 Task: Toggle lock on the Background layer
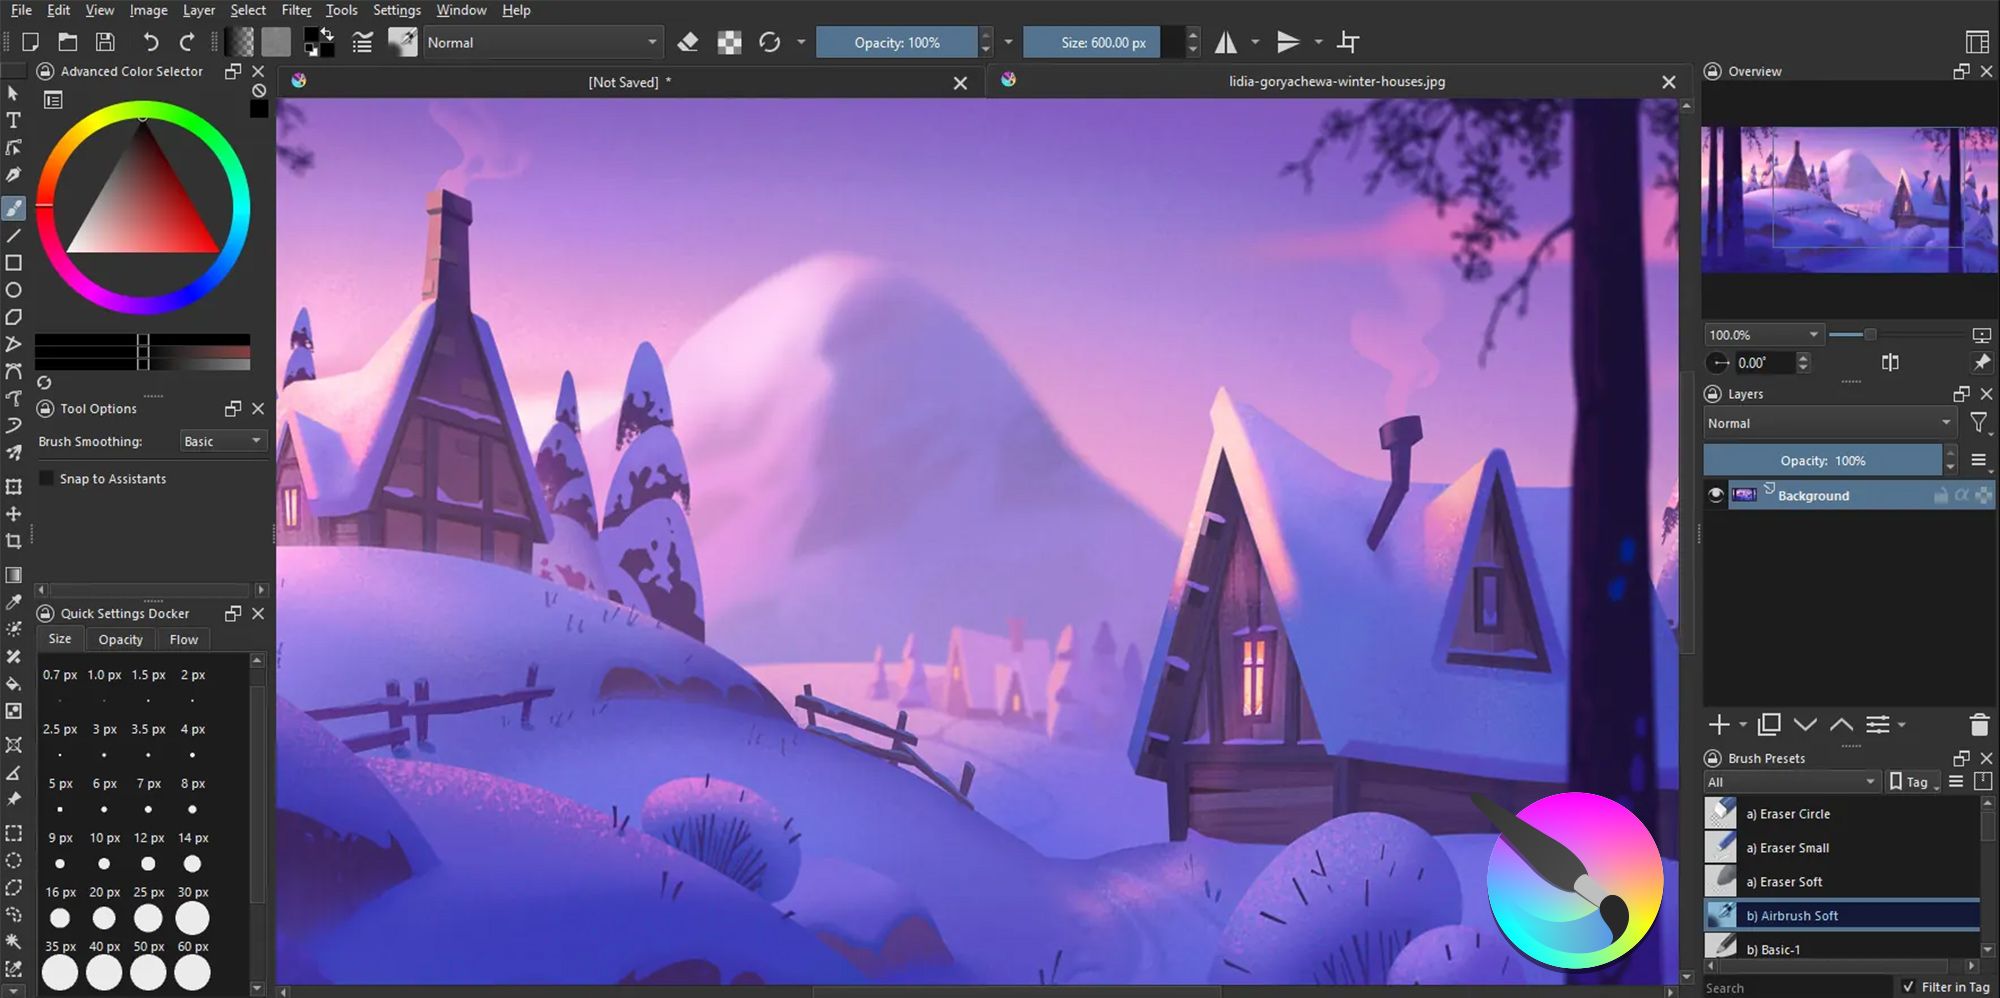coord(1940,495)
